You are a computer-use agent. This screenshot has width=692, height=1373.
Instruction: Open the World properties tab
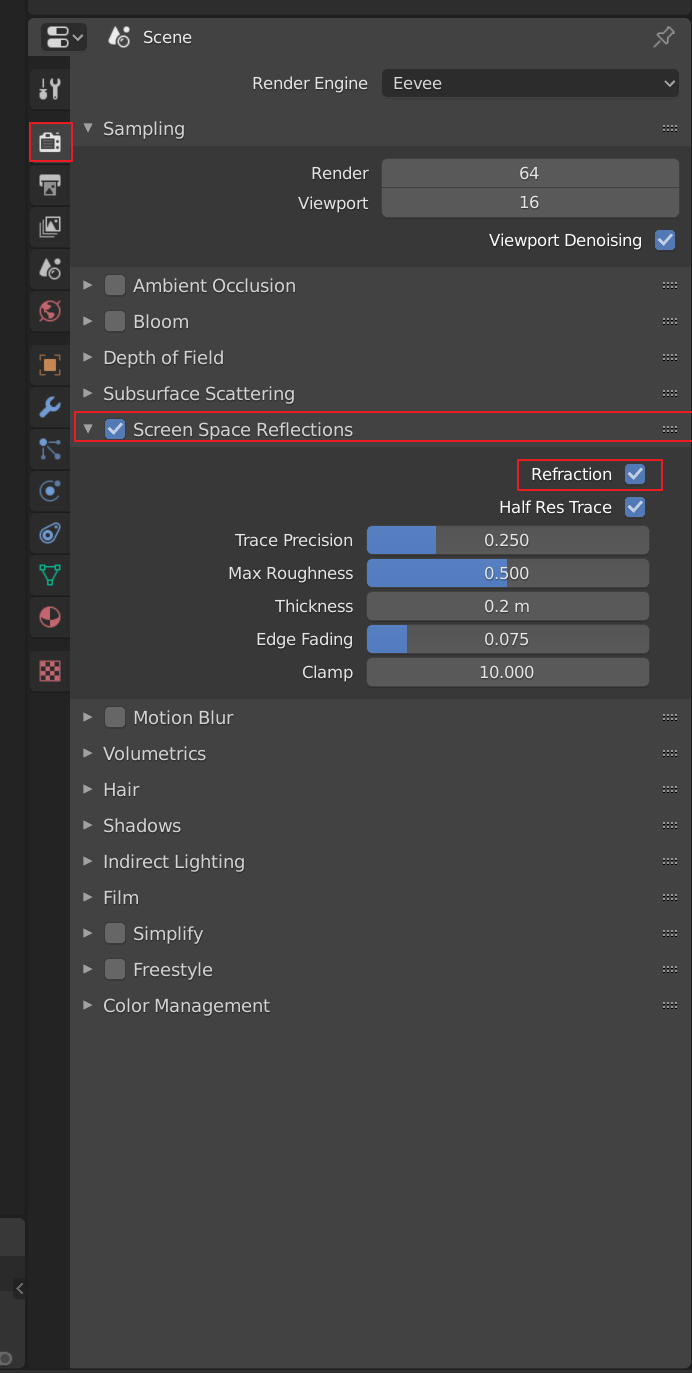50,311
